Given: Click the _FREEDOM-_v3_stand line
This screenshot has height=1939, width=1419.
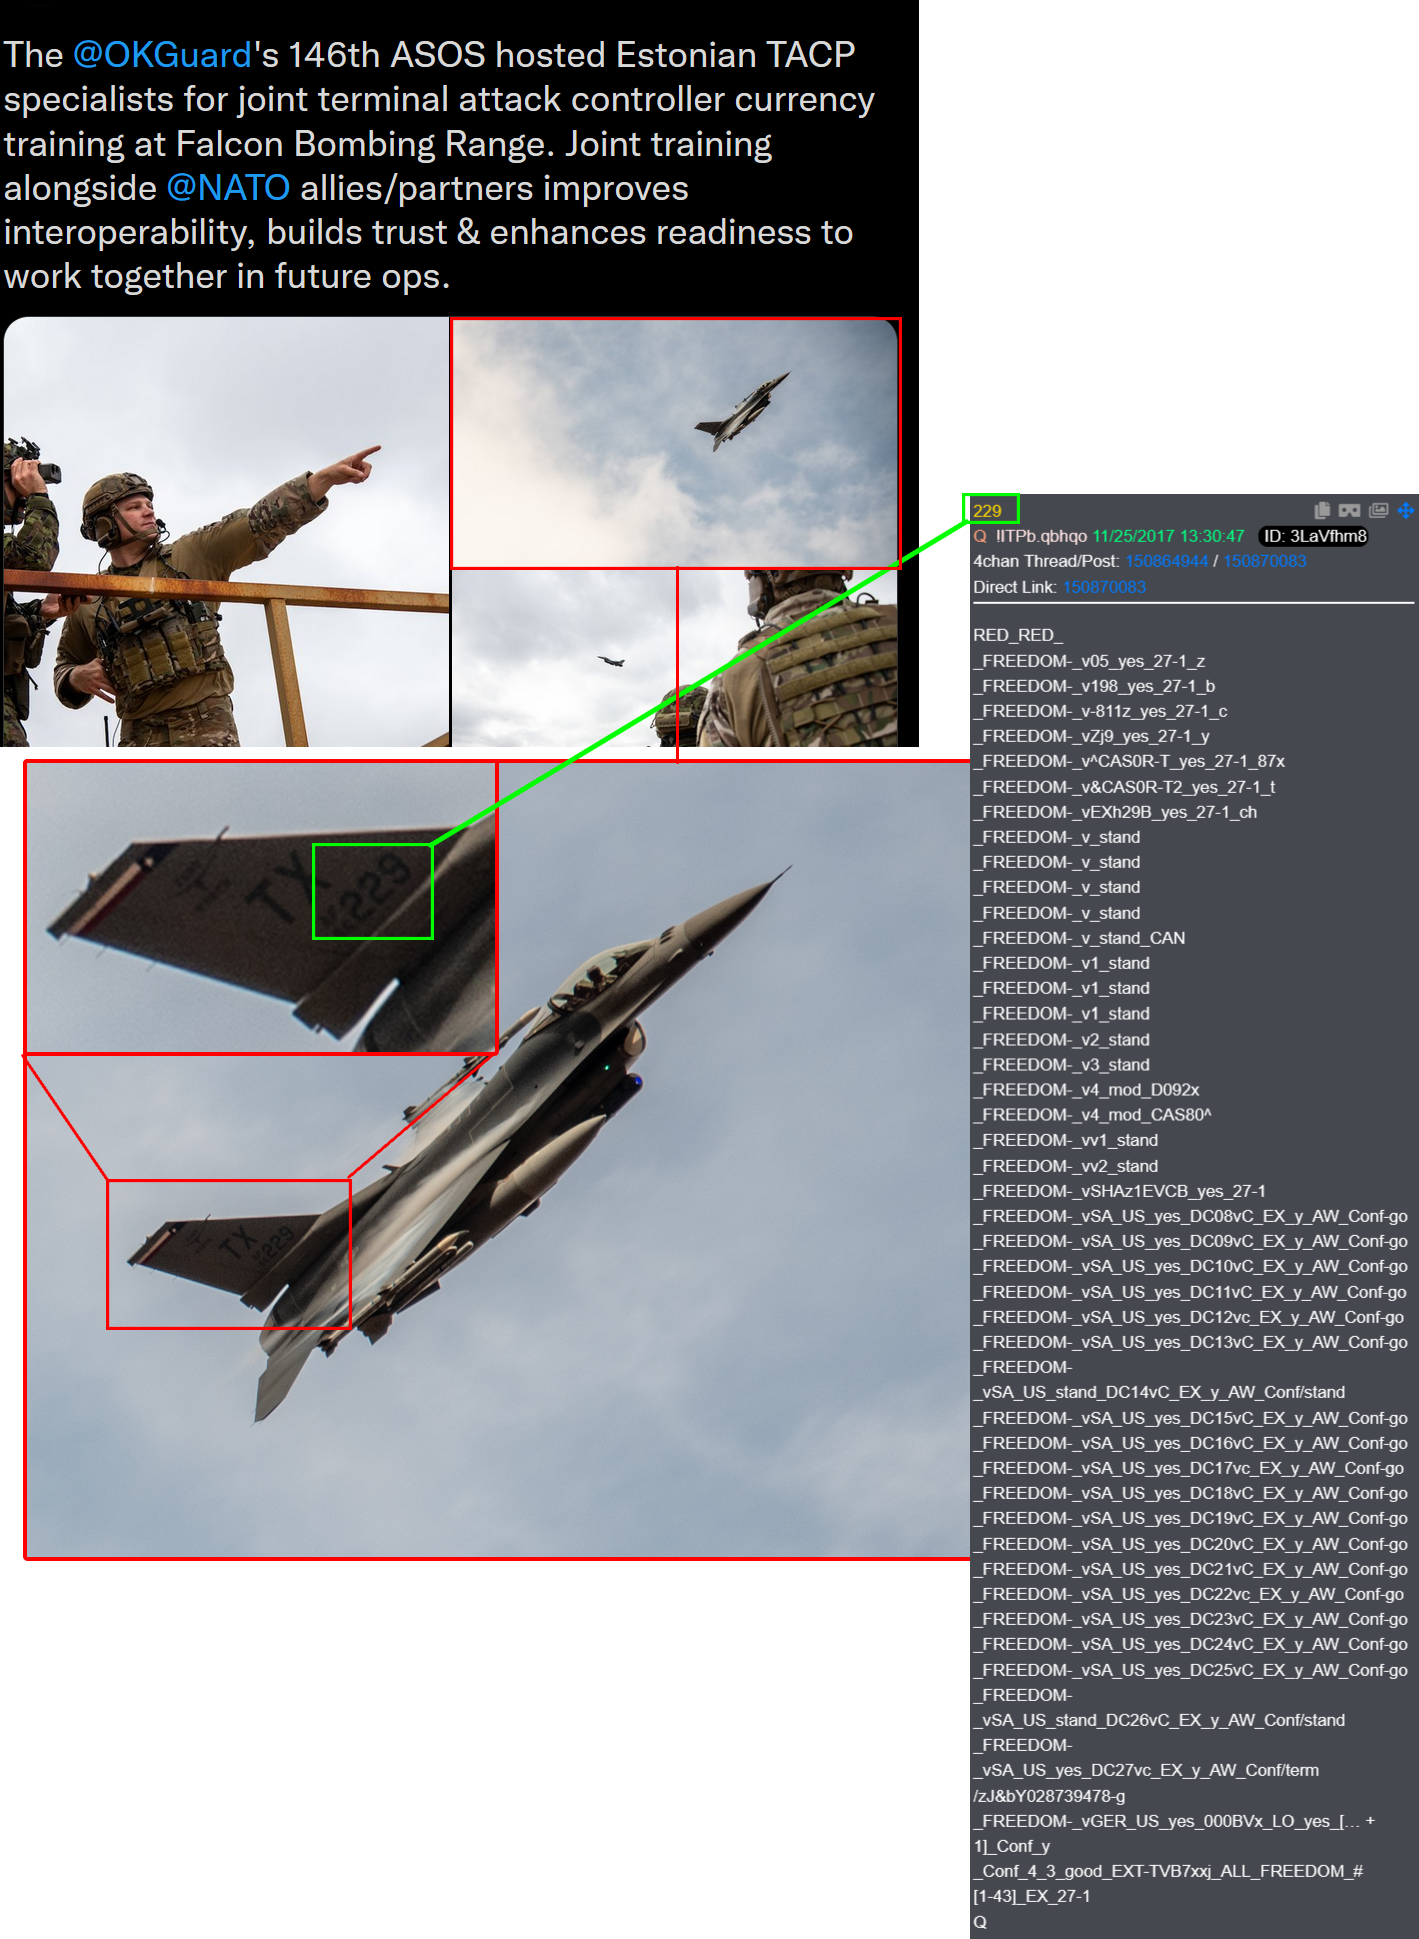Looking at the screenshot, I should (x=1061, y=1065).
